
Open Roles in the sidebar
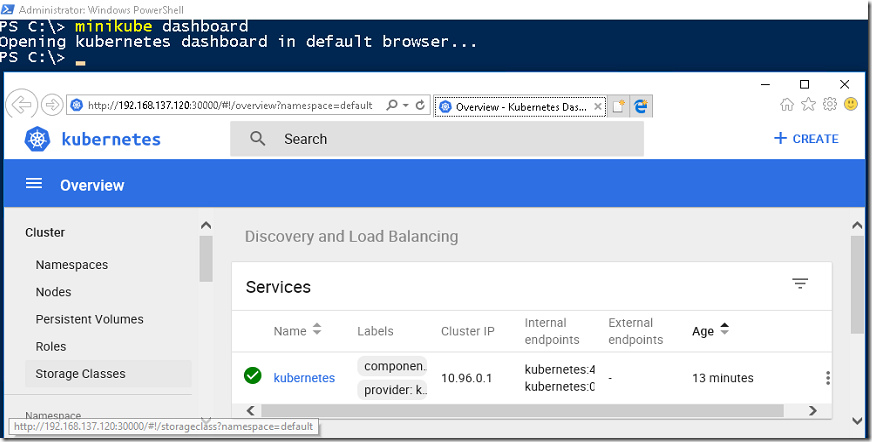(x=51, y=346)
